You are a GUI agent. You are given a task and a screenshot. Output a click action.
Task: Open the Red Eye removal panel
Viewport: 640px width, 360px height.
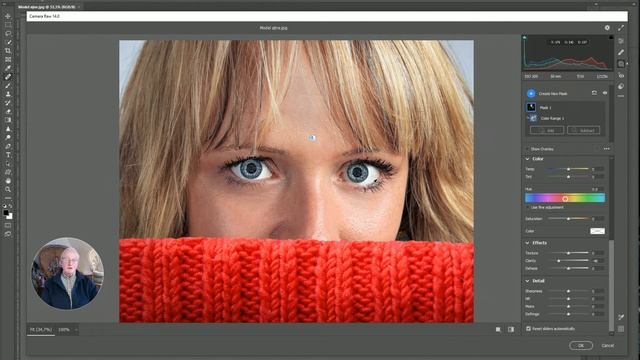621,76
